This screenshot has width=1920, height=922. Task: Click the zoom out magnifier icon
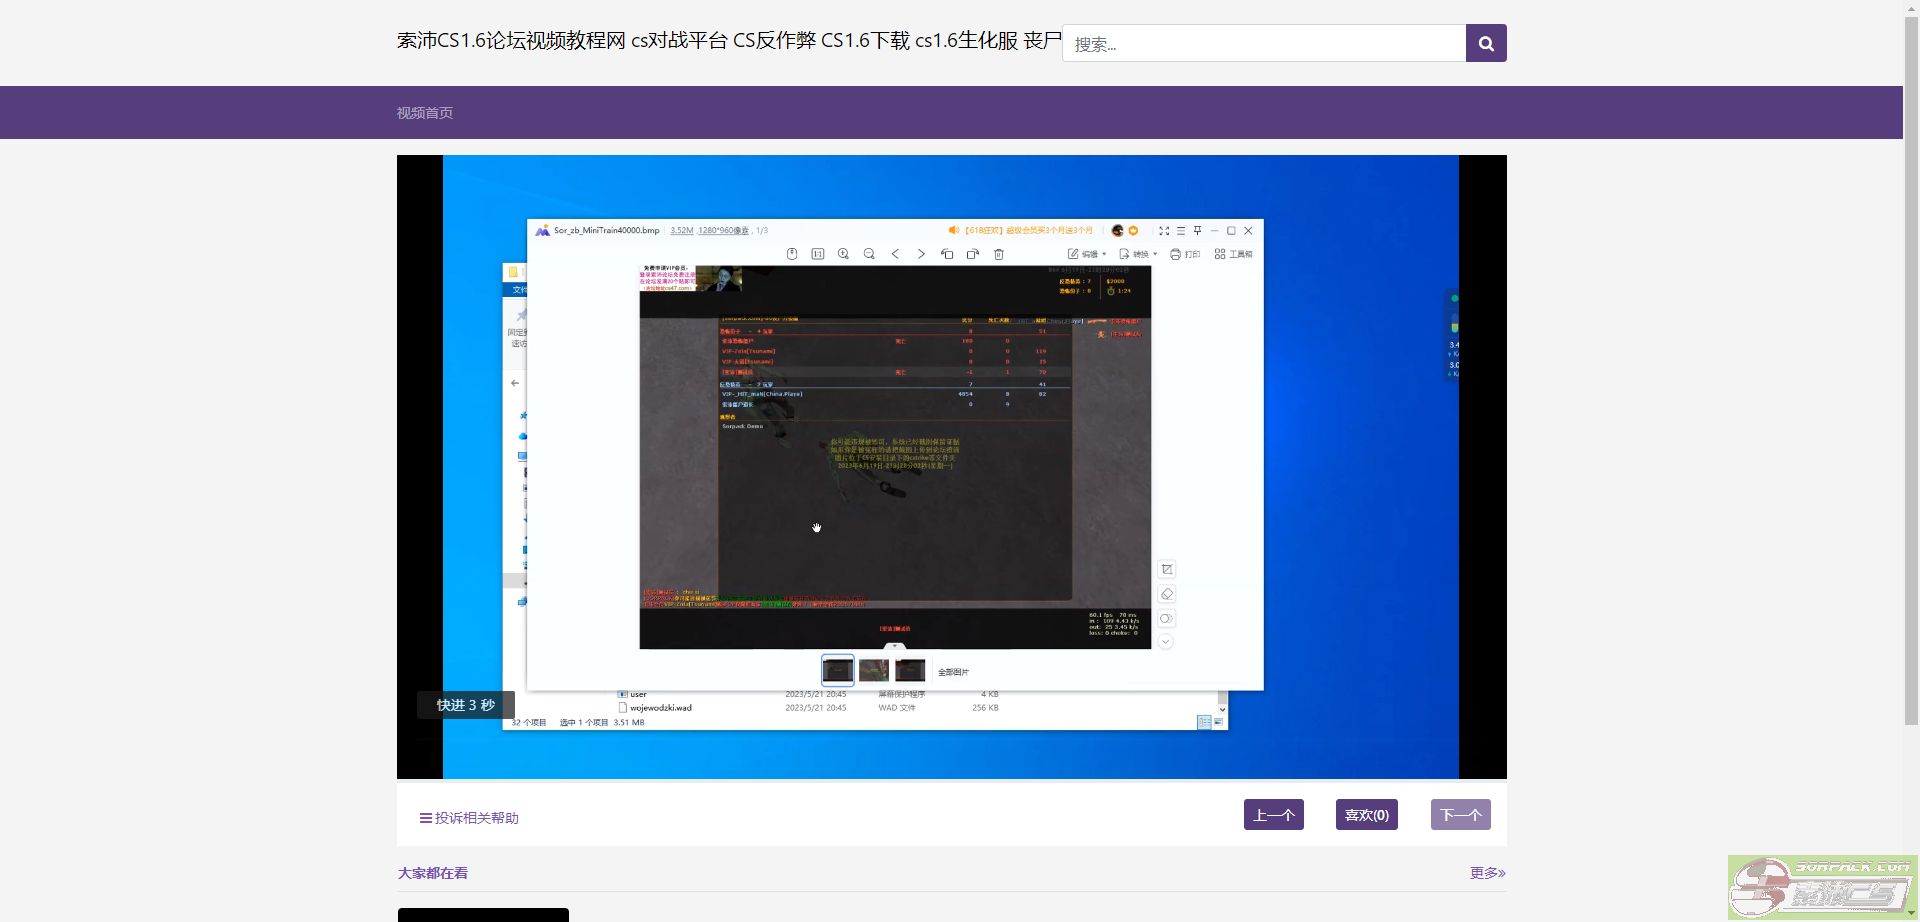(x=869, y=254)
